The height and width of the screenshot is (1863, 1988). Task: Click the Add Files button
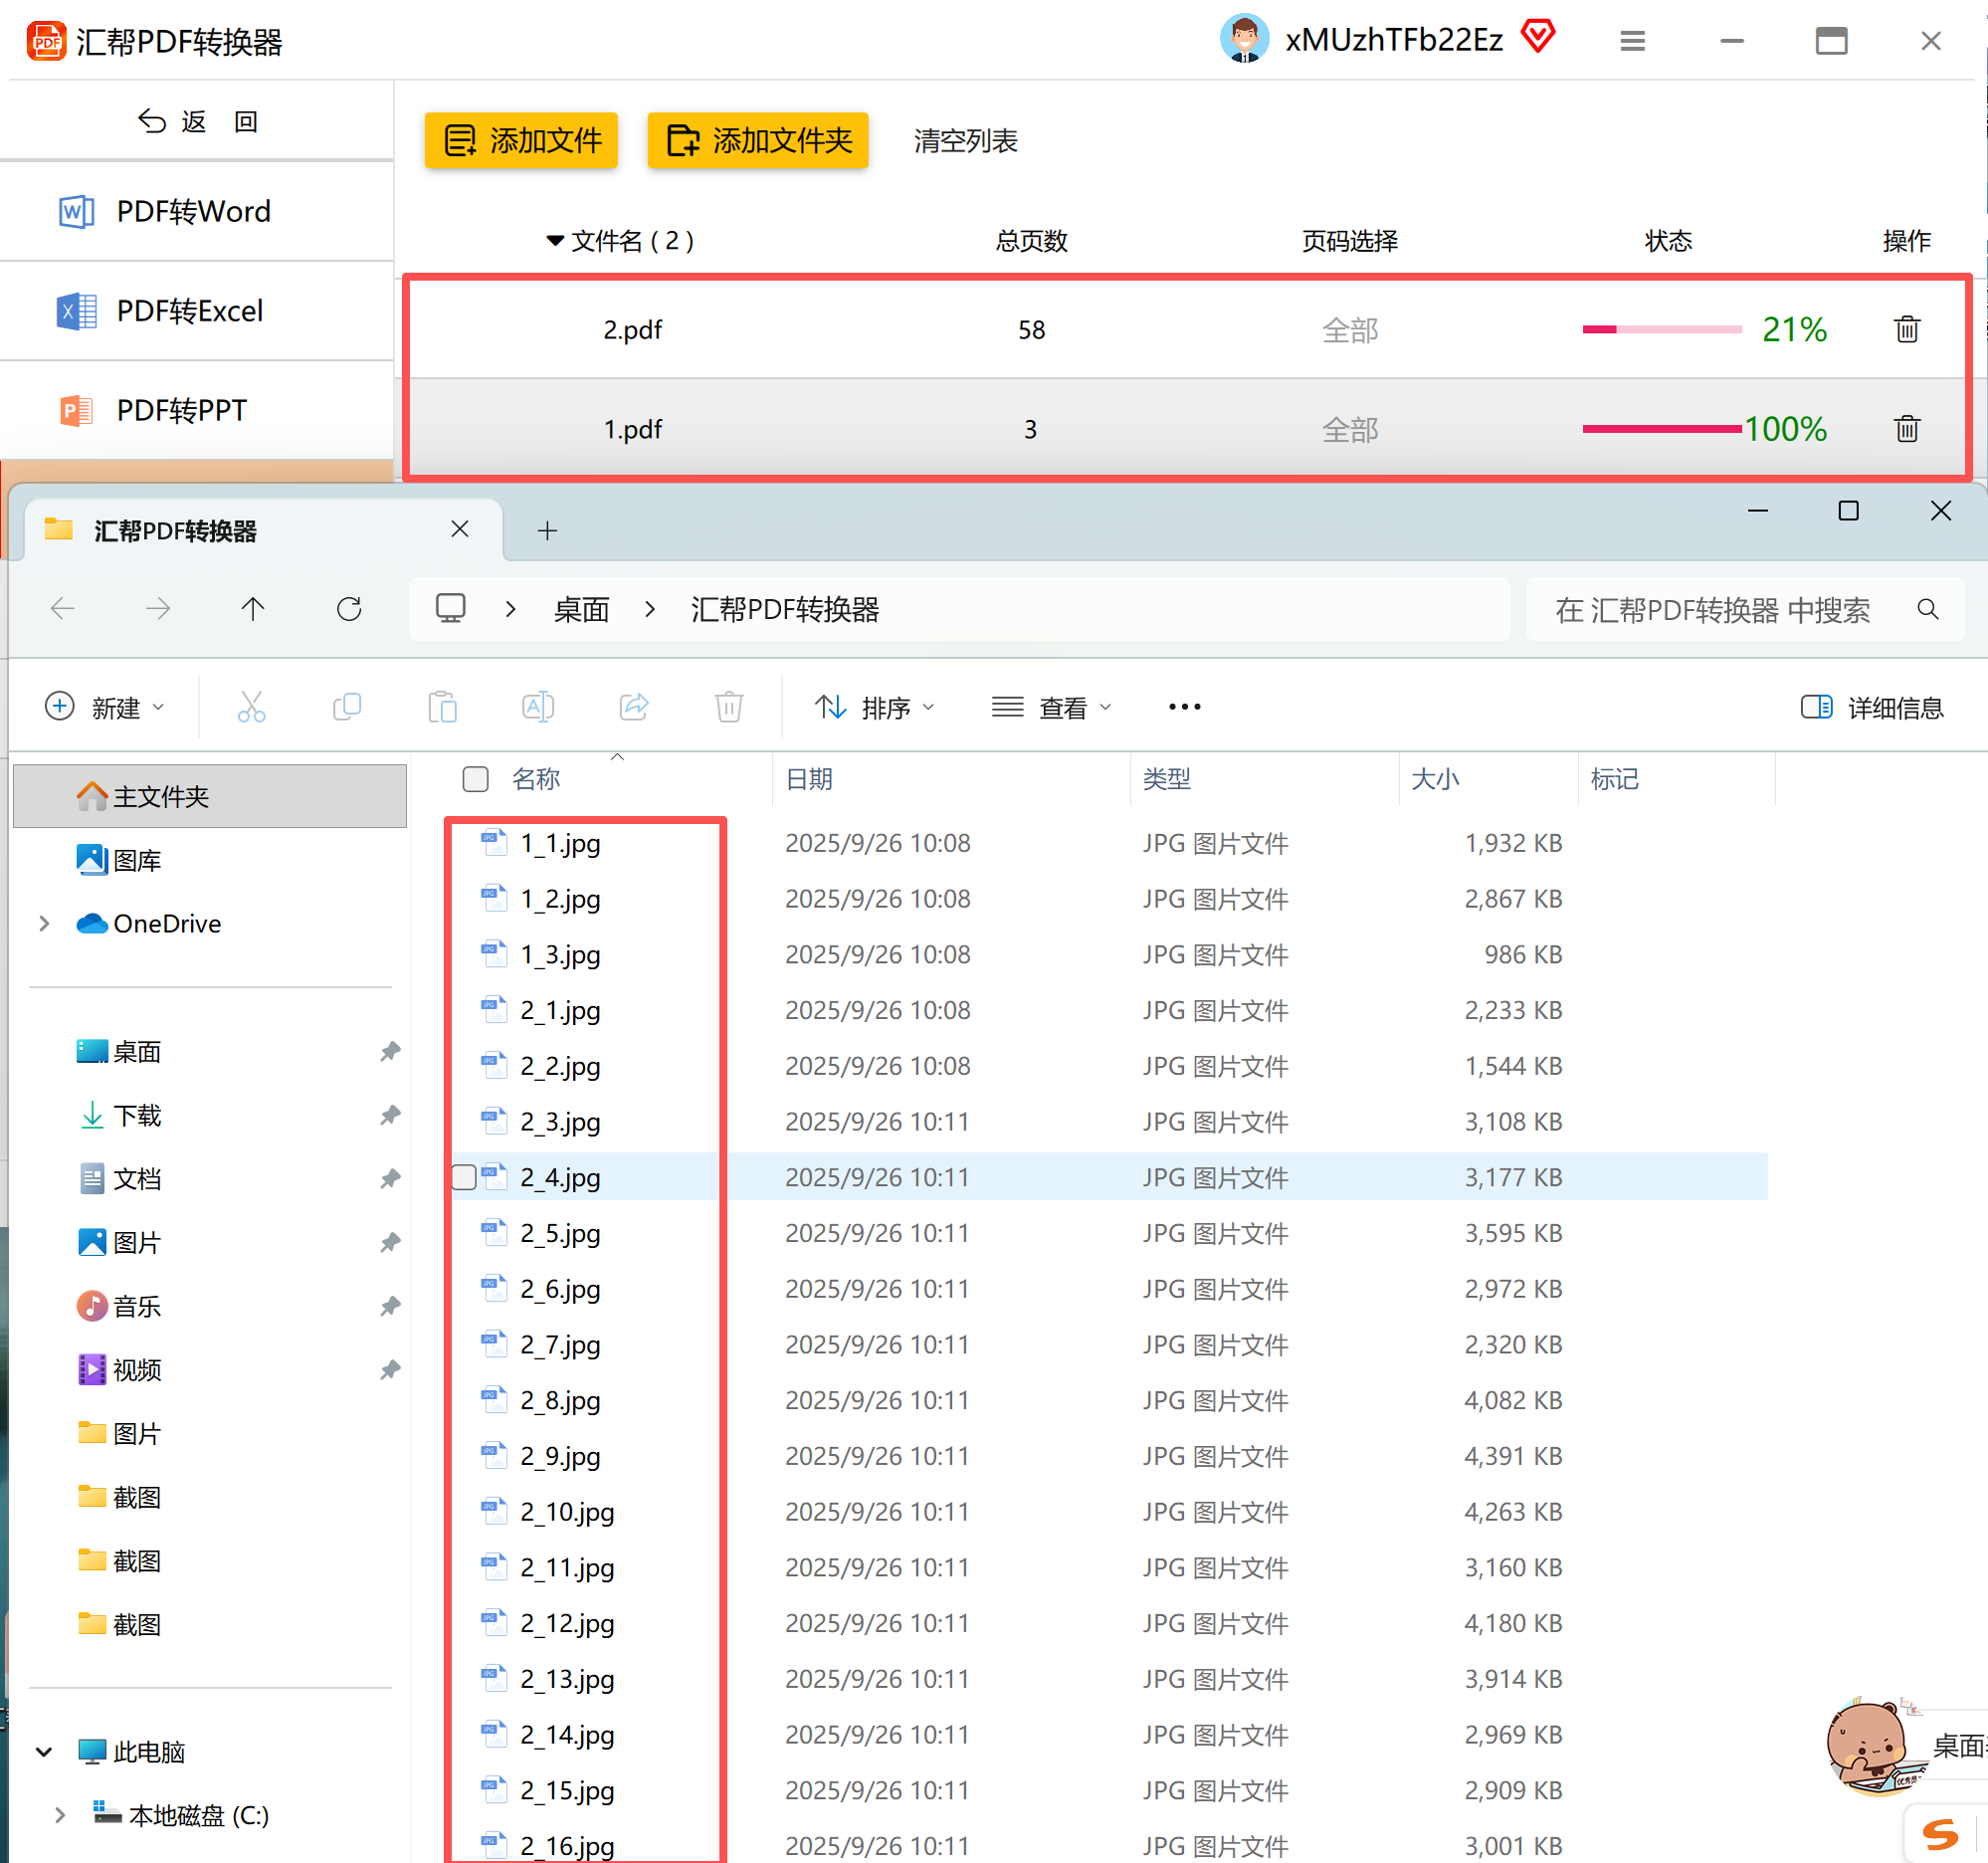521,140
